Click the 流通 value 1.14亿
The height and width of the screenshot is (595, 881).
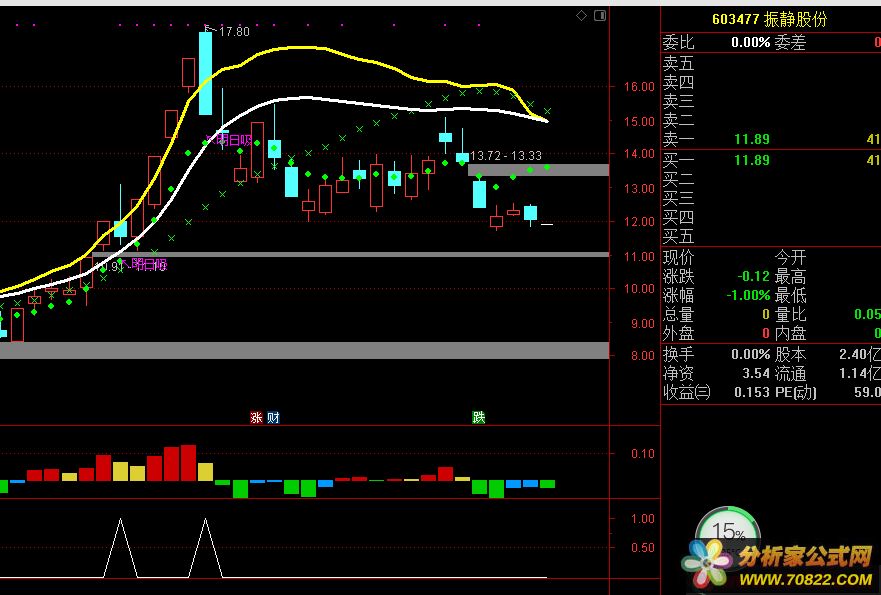860,374
